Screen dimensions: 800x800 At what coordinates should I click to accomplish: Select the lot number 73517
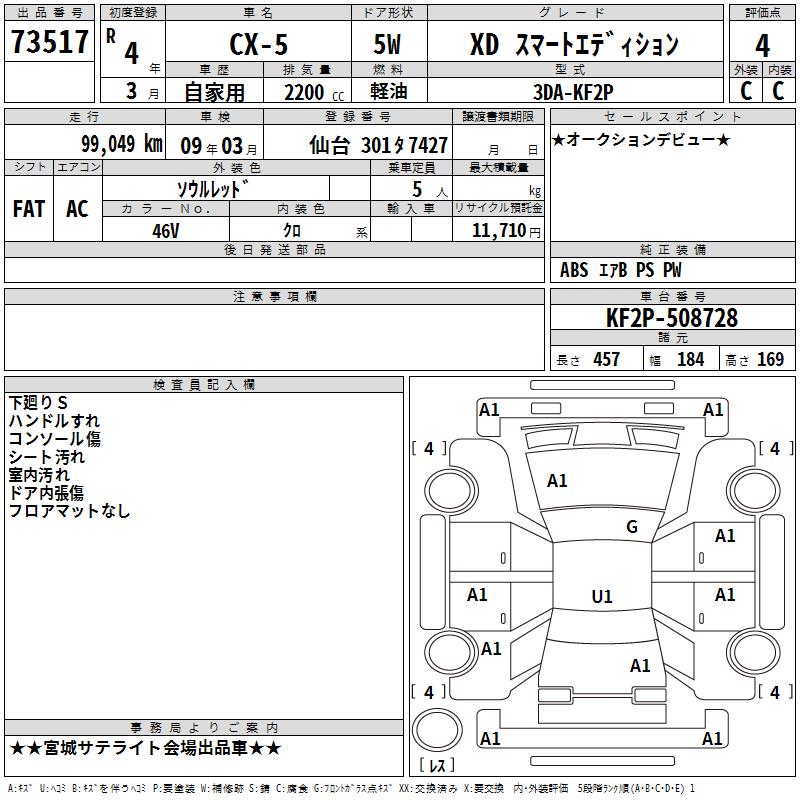coord(50,43)
